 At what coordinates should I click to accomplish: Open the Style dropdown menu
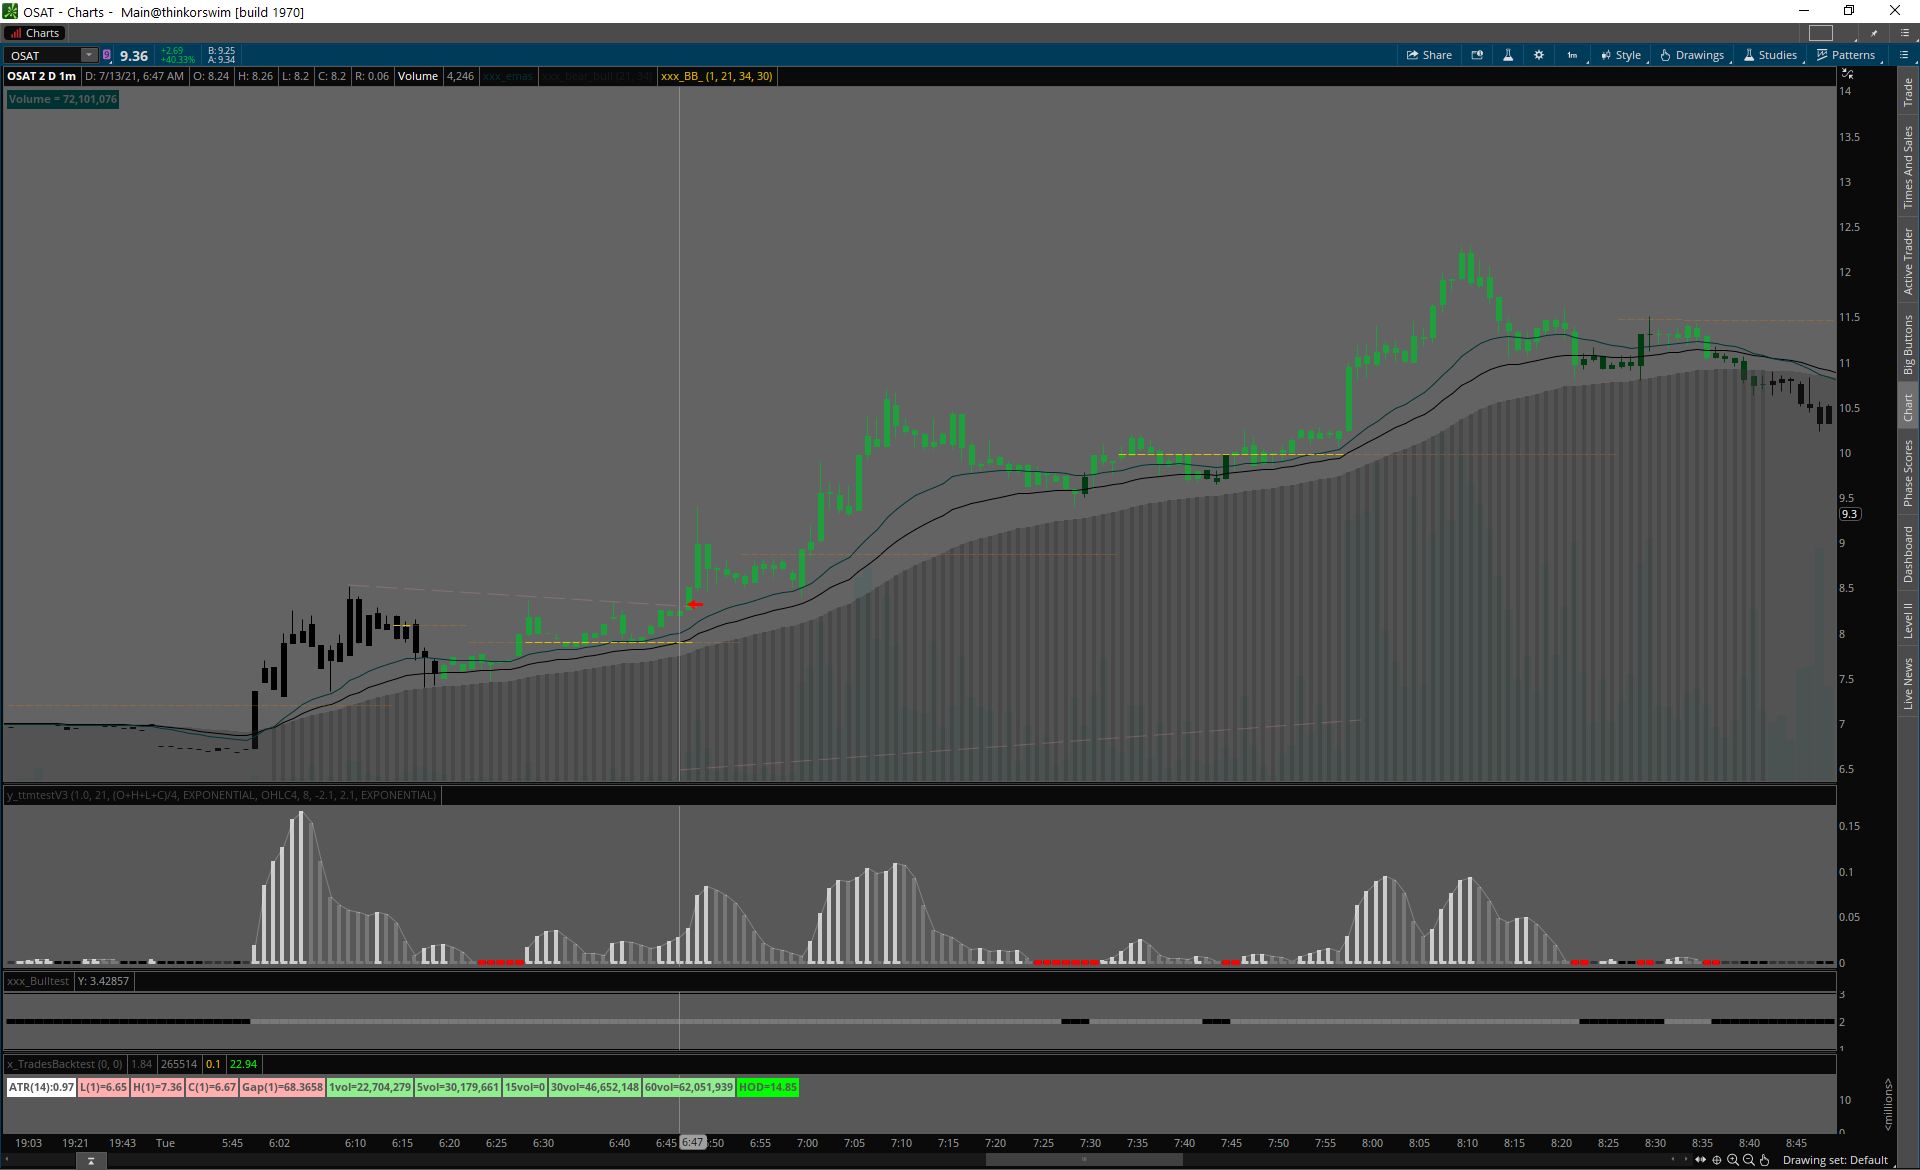(x=1621, y=55)
